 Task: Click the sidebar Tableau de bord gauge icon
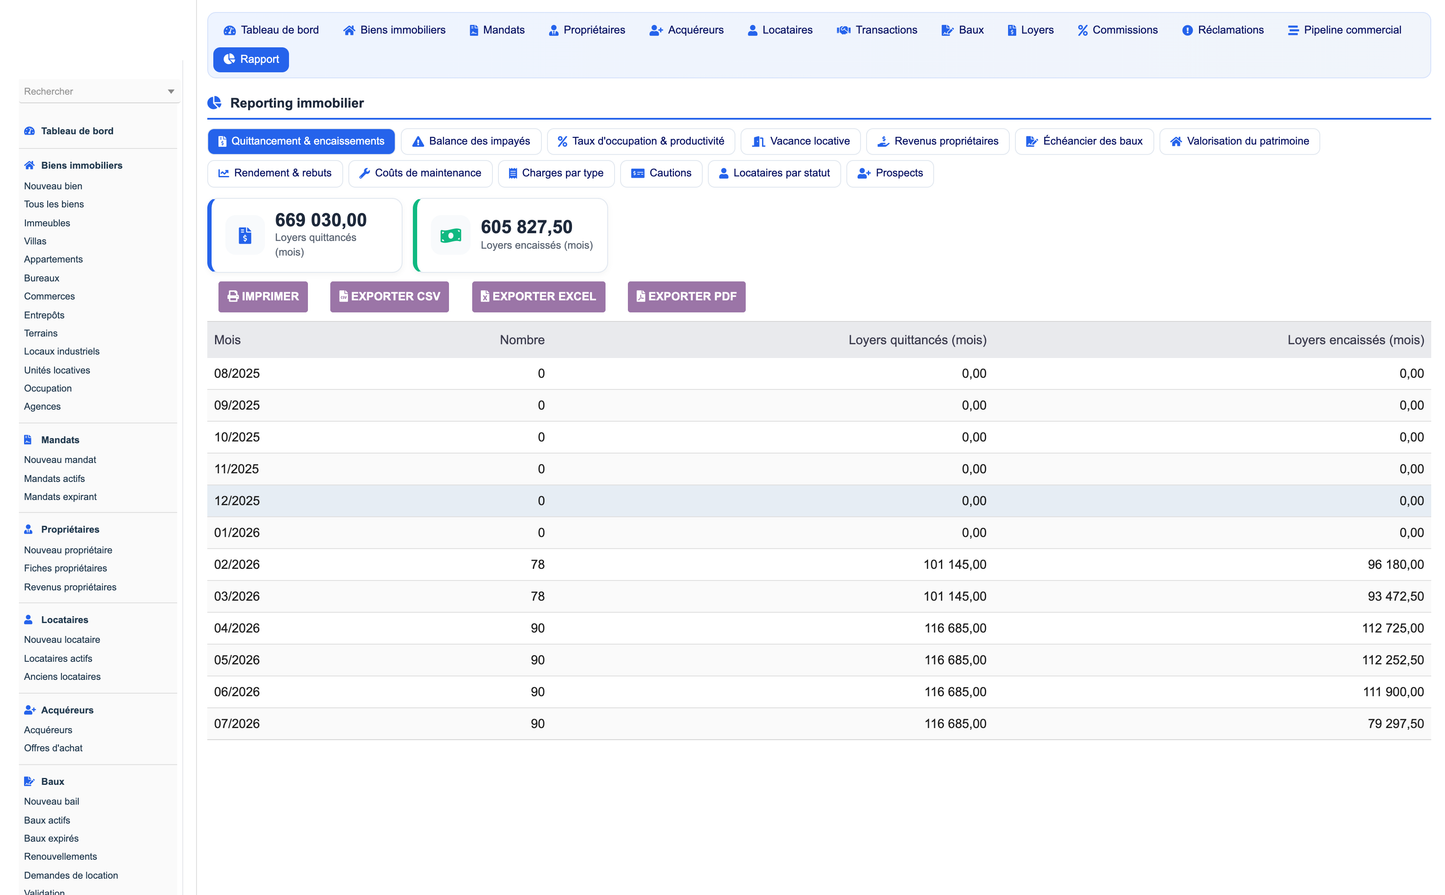(29, 131)
